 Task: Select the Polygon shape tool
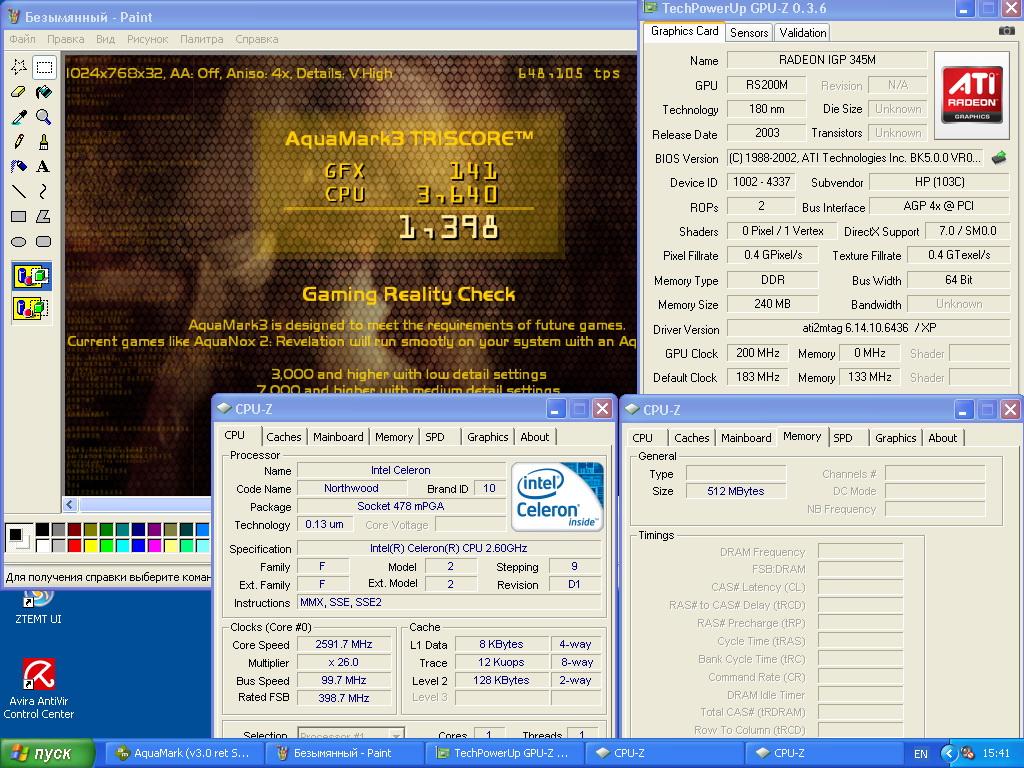[x=44, y=216]
